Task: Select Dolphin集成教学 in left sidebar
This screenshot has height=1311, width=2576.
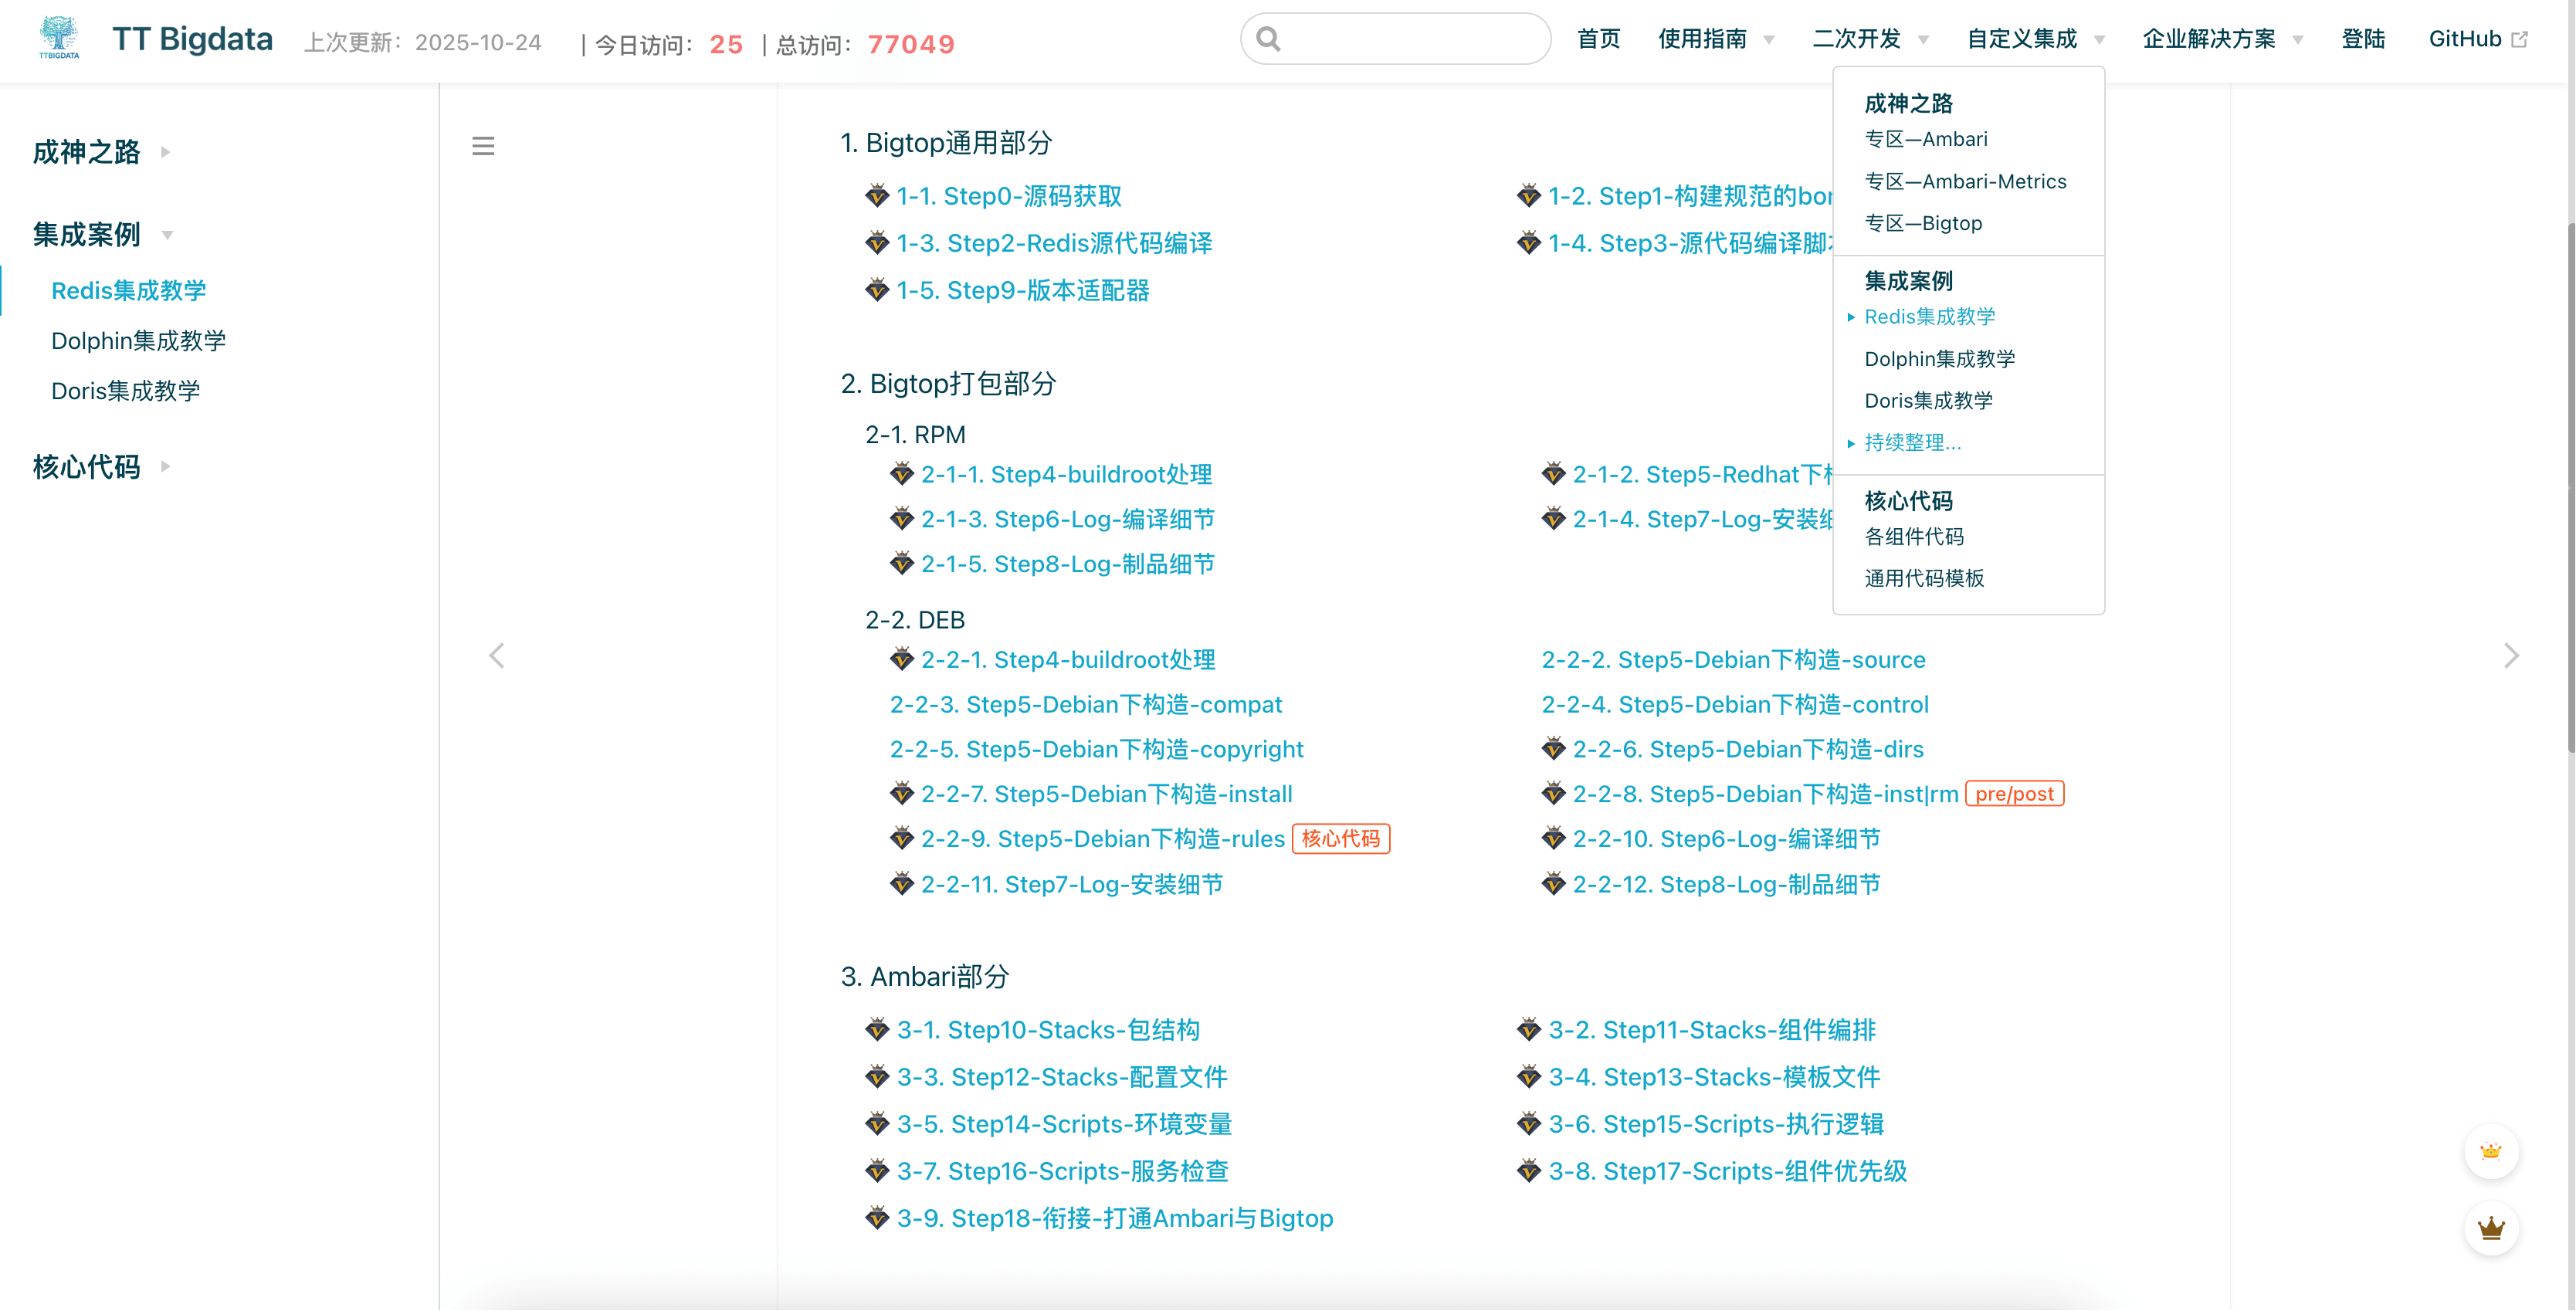Action: 138,341
